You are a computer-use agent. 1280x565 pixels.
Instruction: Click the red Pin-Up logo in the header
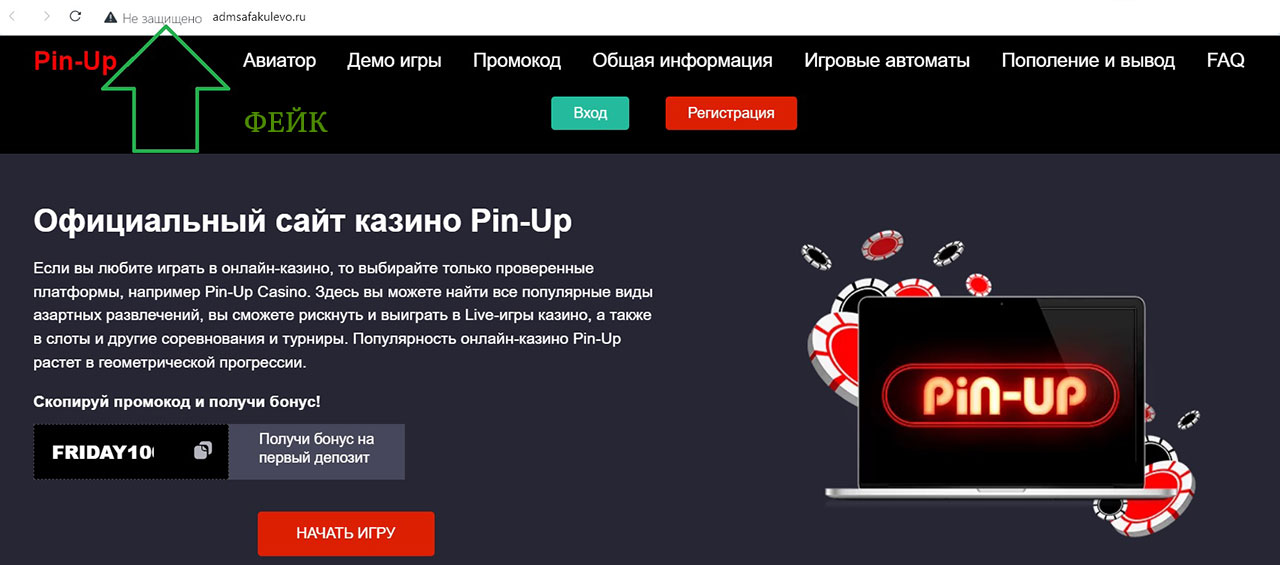click(75, 61)
